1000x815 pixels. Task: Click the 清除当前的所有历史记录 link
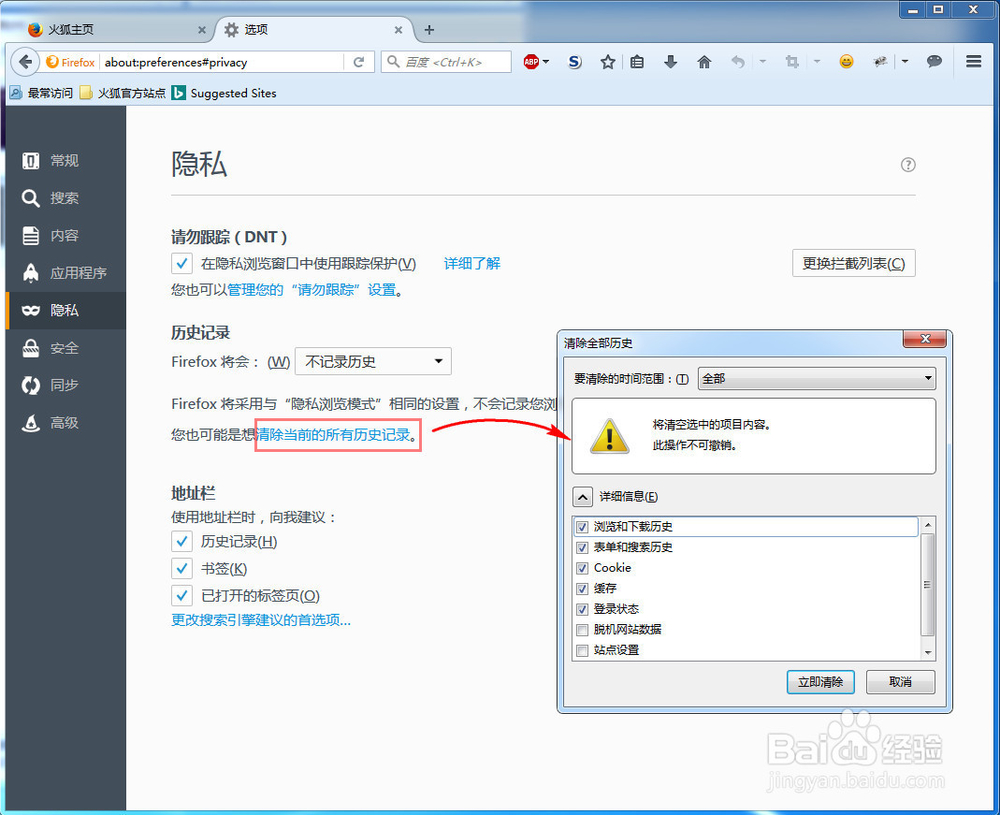(334, 435)
